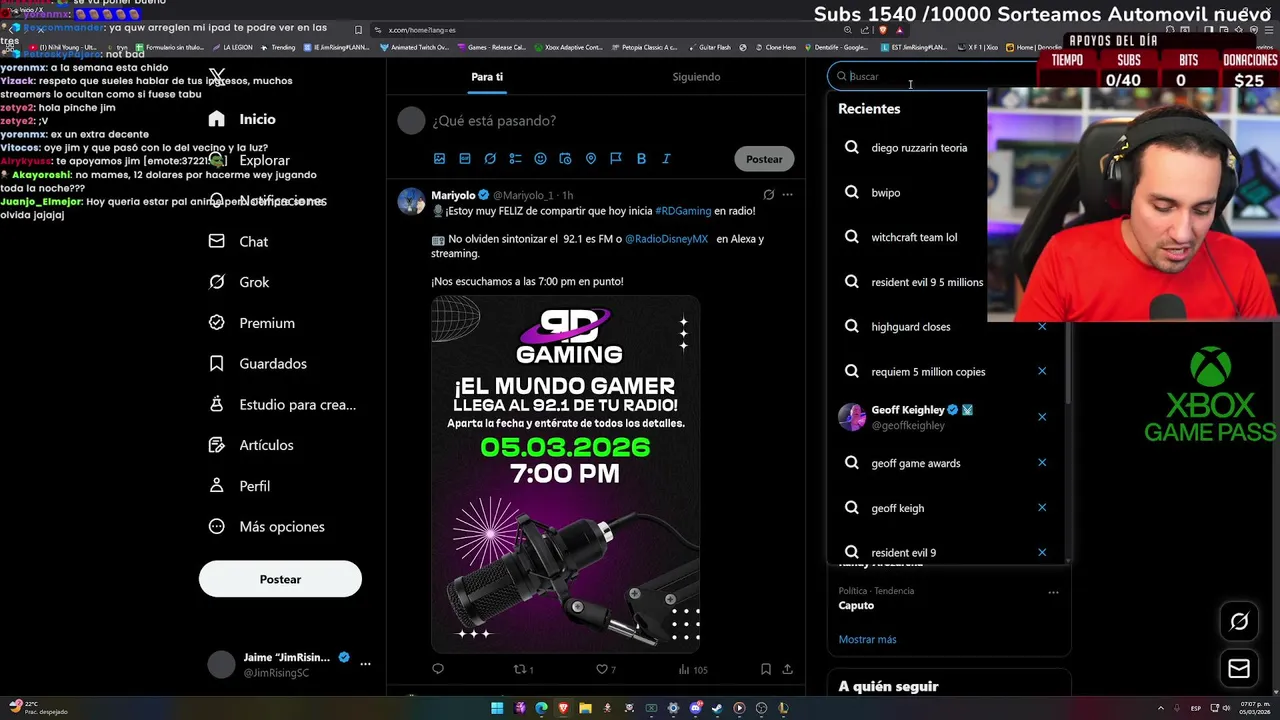Remove 'geoff keigh' from recent searches
The image size is (1280, 720).
click(1042, 507)
